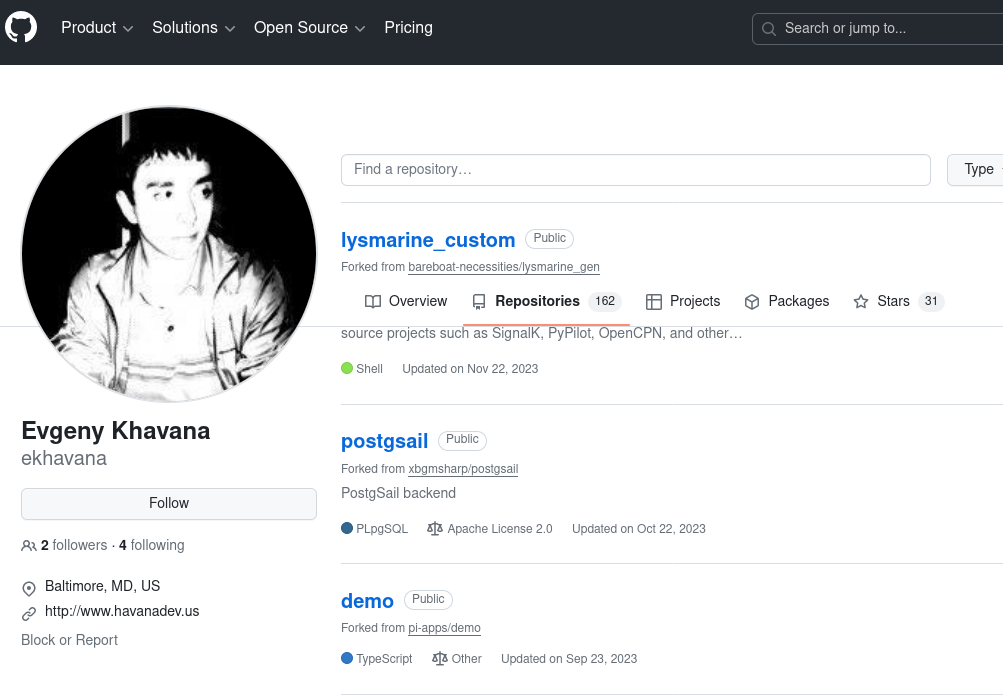Switch to the Projects tab
The image size is (1003, 700).
point(683,301)
